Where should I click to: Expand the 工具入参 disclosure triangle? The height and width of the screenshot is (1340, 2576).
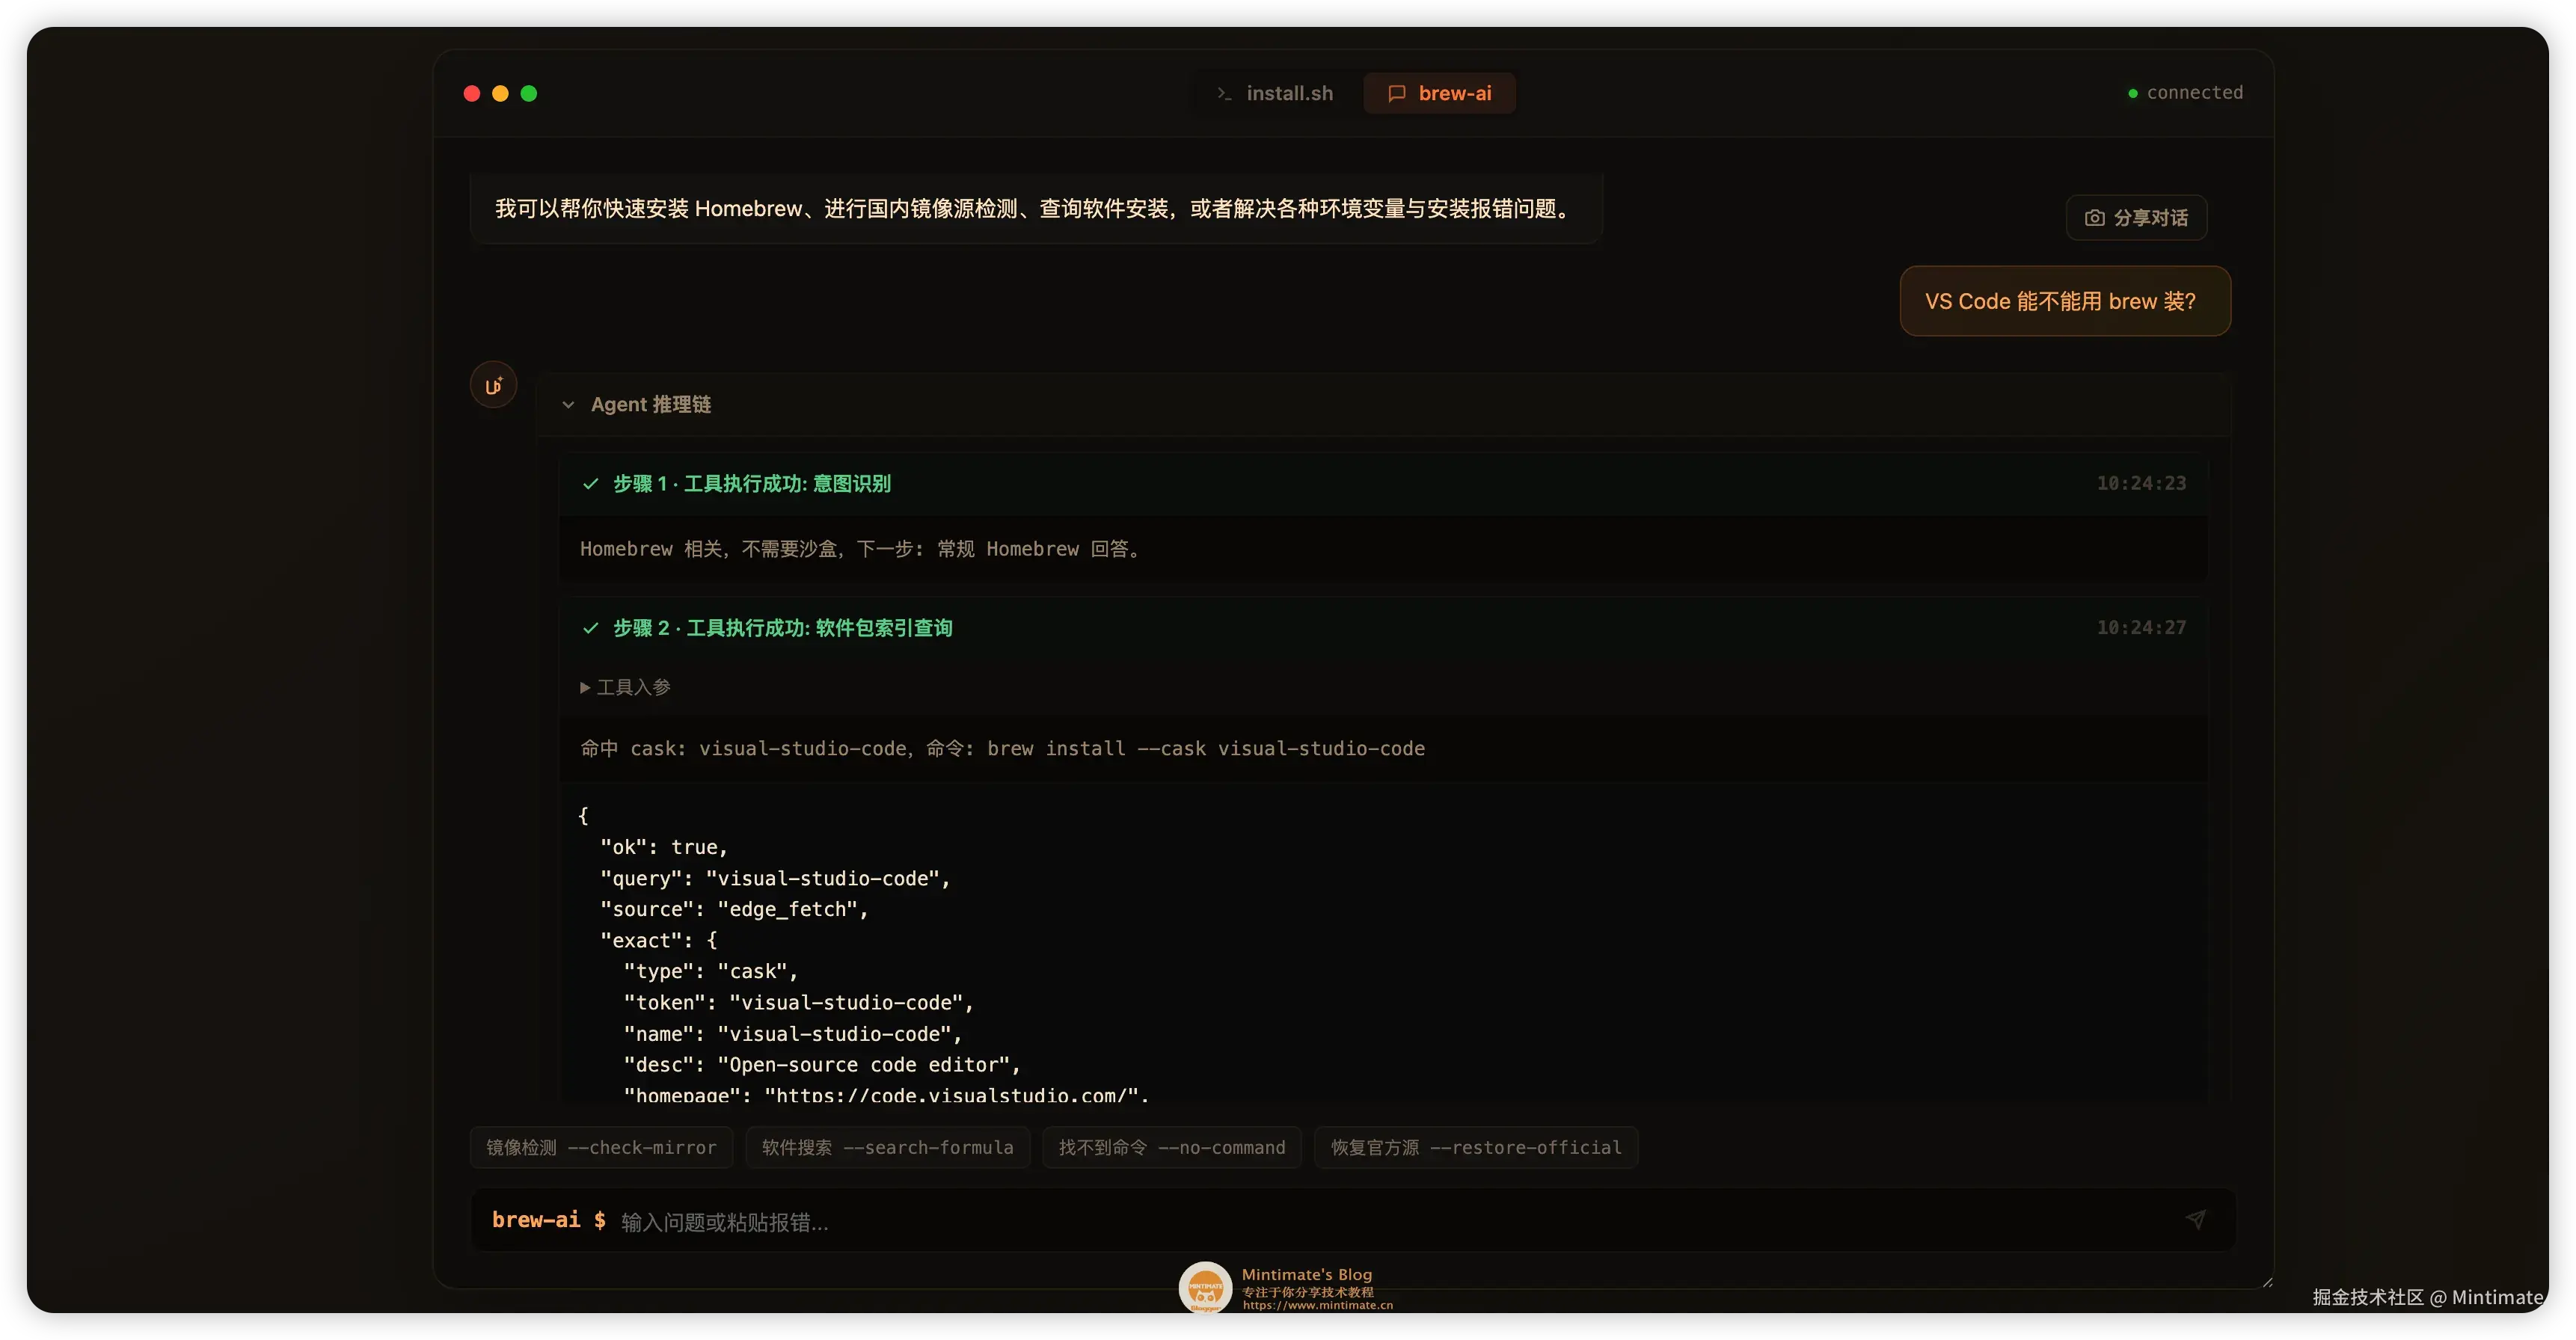[585, 687]
